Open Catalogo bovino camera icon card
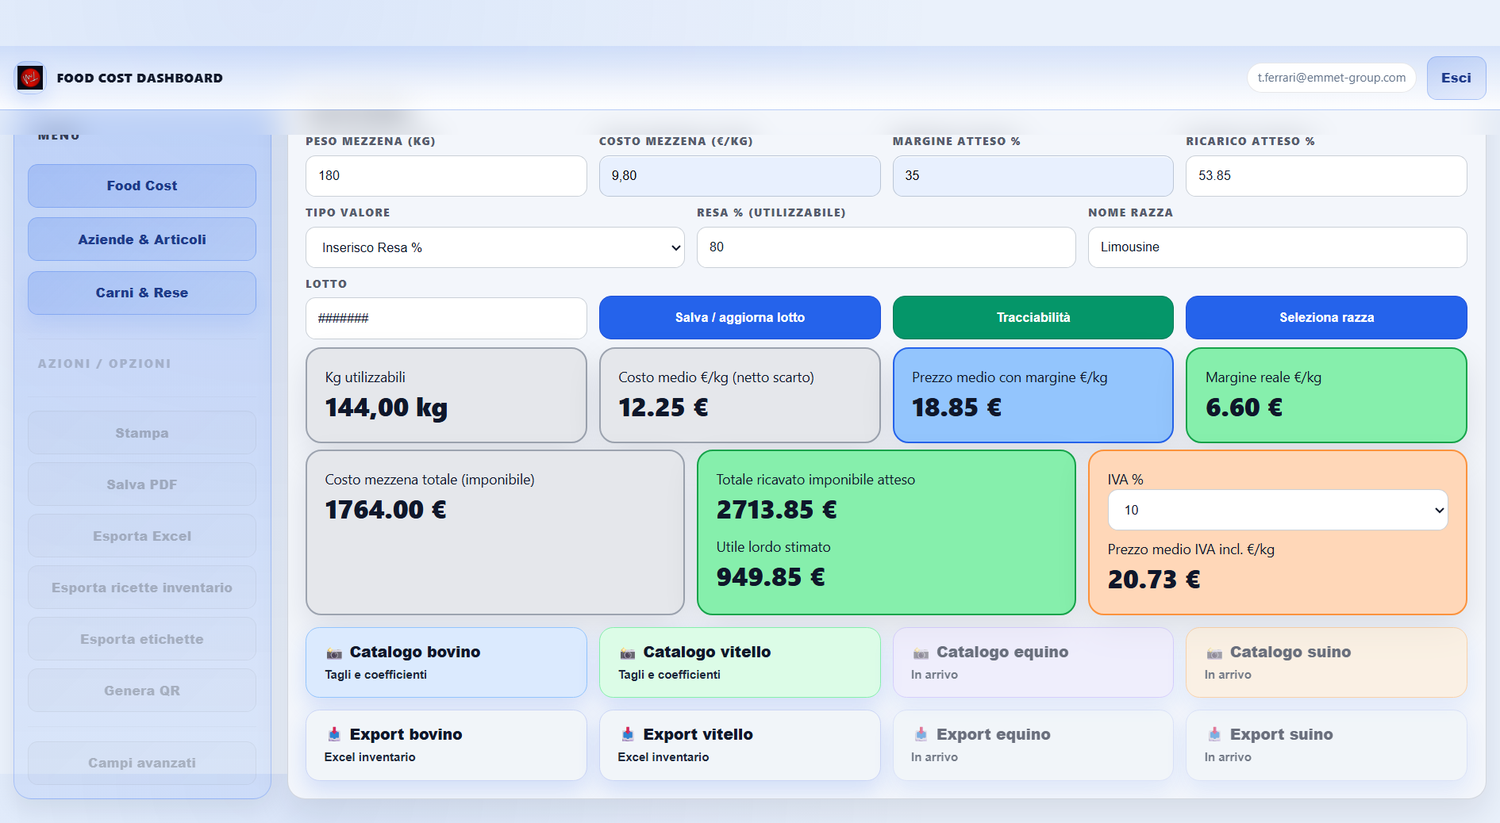The width and height of the screenshot is (1500, 823). tap(446, 662)
